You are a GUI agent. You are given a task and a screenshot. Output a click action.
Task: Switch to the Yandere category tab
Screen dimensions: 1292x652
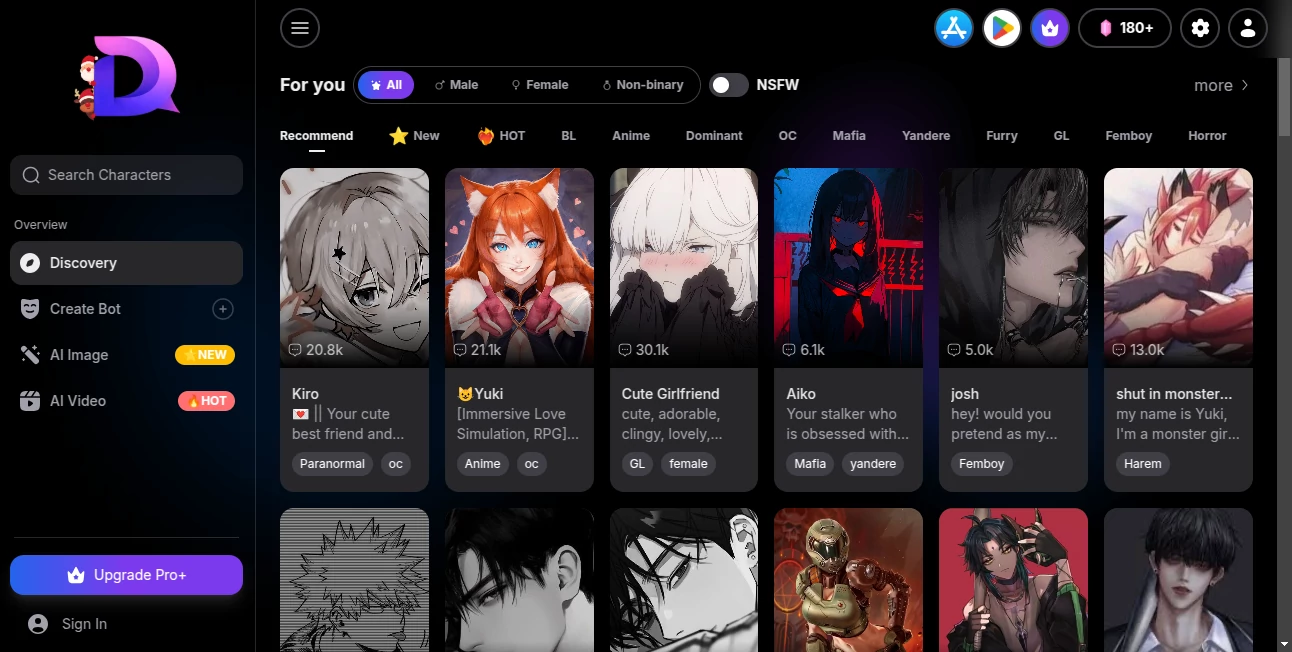click(925, 135)
